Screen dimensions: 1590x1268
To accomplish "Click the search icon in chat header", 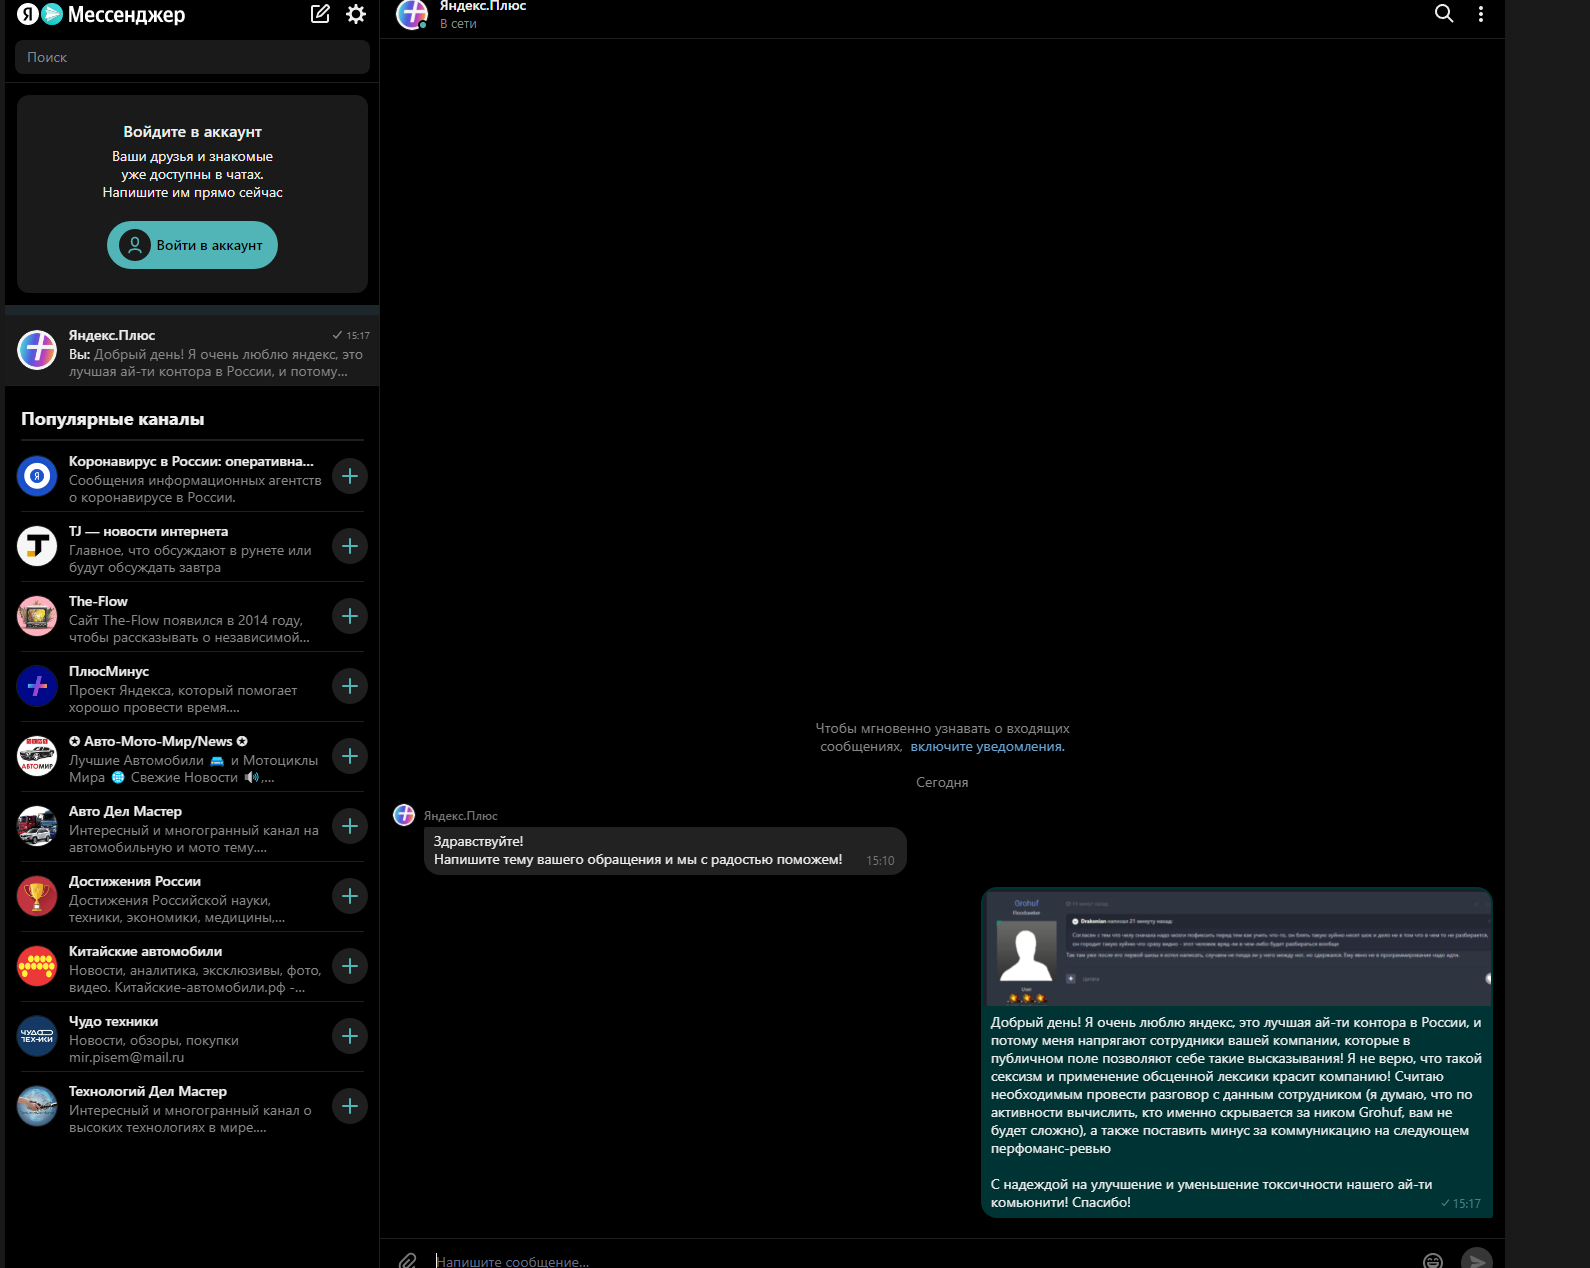I will 1444,13.
